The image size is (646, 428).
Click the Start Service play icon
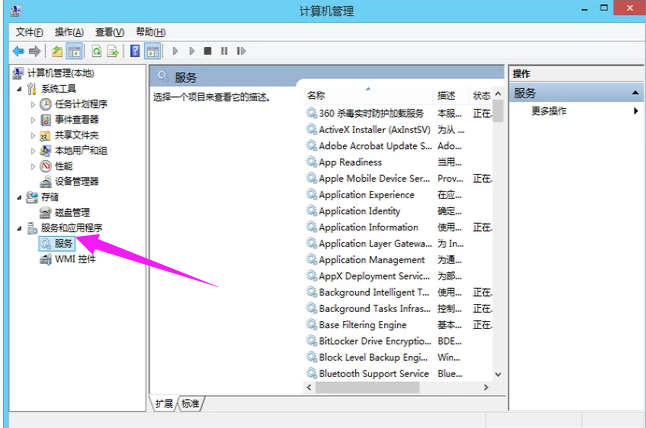pos(176,50)
